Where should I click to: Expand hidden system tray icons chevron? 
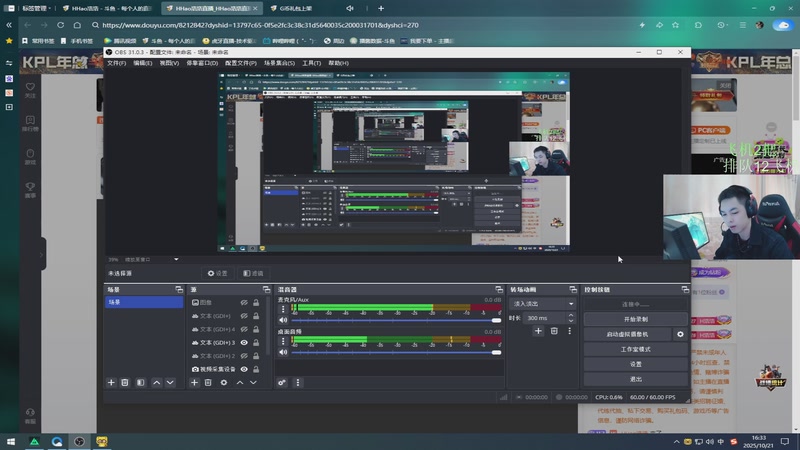(x=677, y=441)
